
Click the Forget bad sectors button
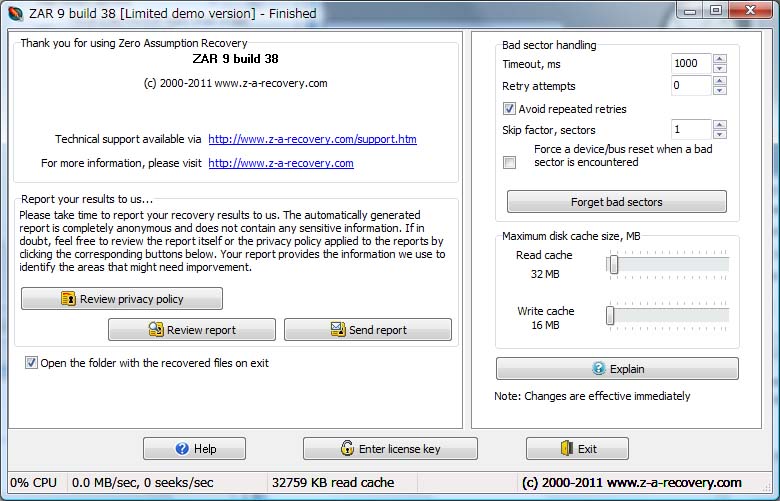click(x=616, y=202)
